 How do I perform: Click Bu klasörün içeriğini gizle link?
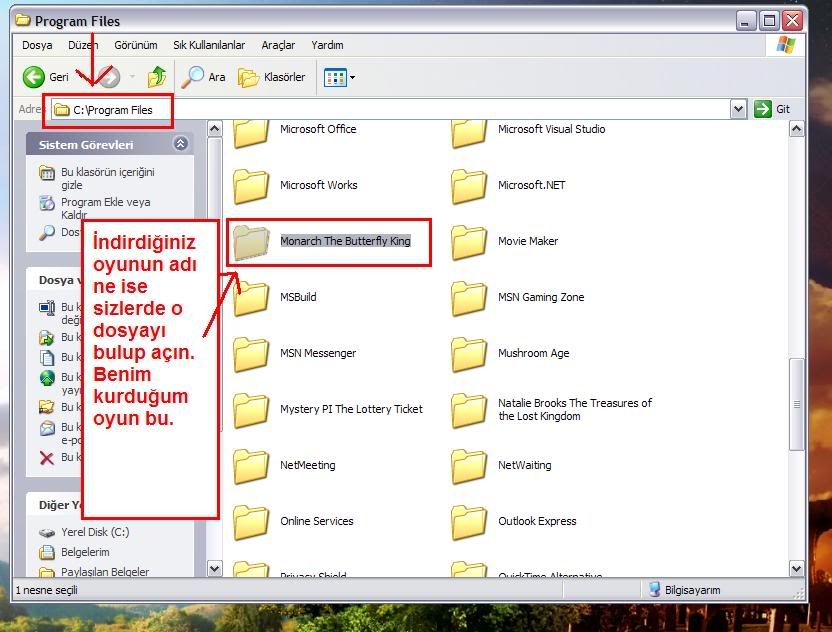(108, 178)
